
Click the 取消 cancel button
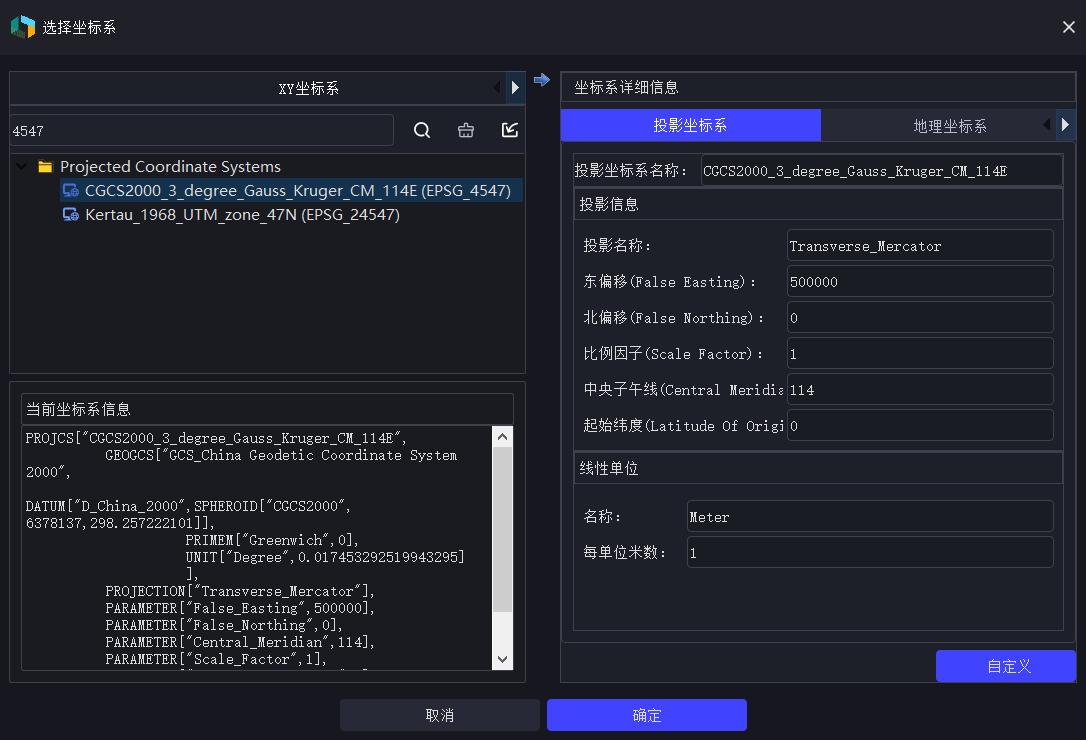coord(439,715)
